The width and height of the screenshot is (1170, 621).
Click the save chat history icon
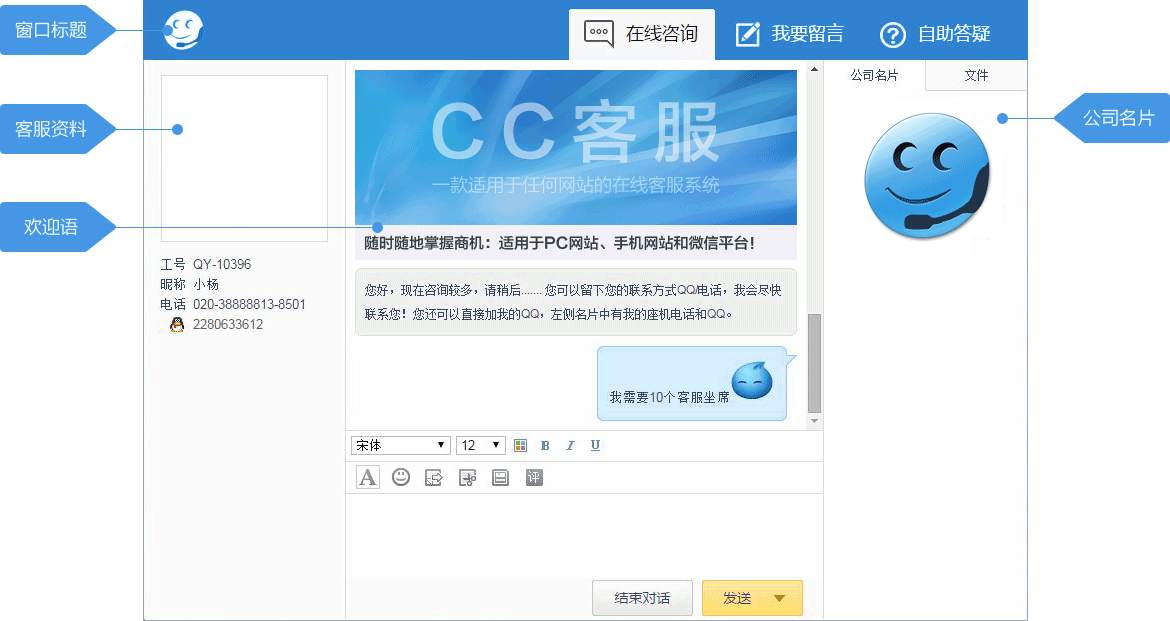(501, 478)
